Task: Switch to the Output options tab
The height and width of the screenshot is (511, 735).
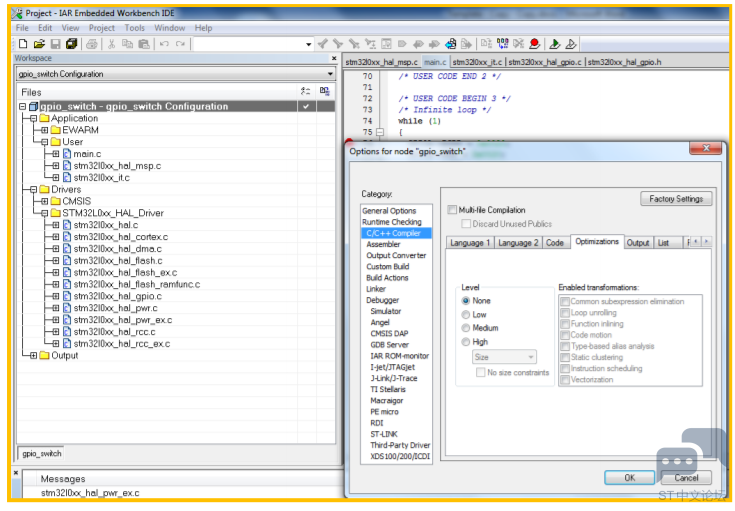Action: pos(638,243)
